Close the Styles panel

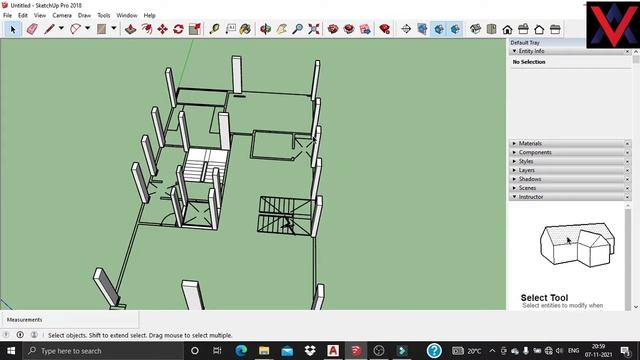point(627,161)
